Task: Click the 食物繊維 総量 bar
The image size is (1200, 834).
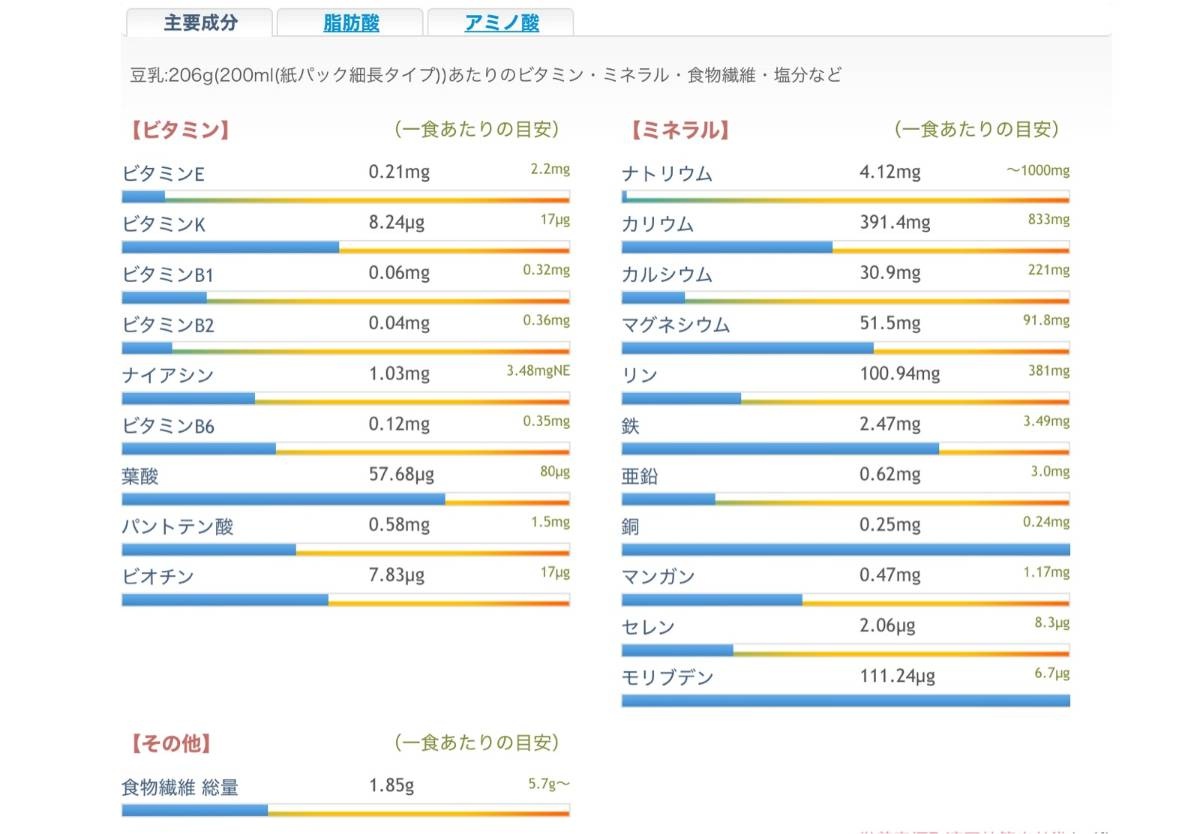Action: click(x=345, y=810)
